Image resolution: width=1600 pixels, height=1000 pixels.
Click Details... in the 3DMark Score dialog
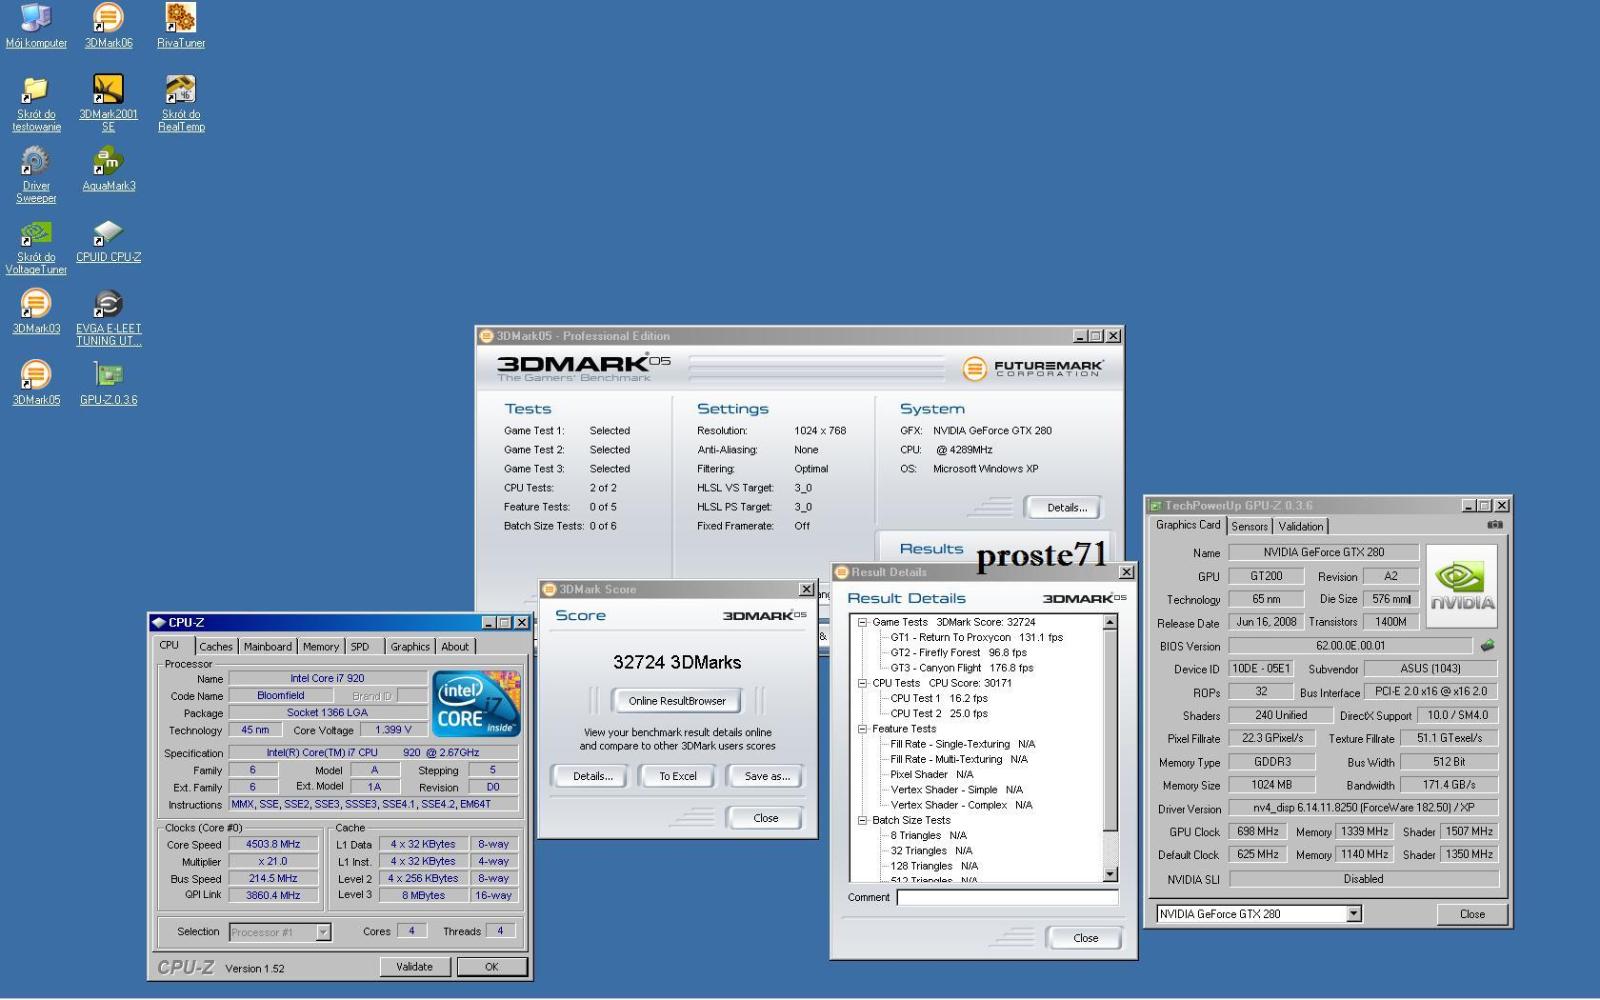click(592, 776)
